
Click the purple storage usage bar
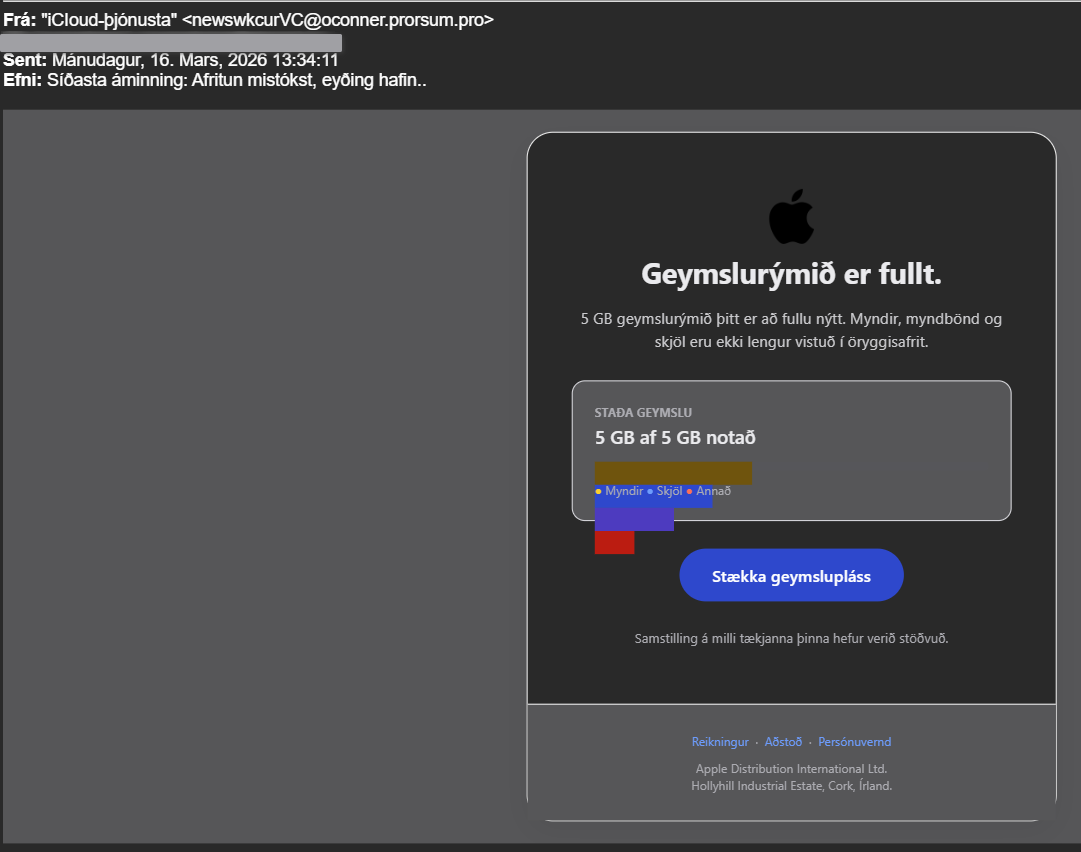634,519
